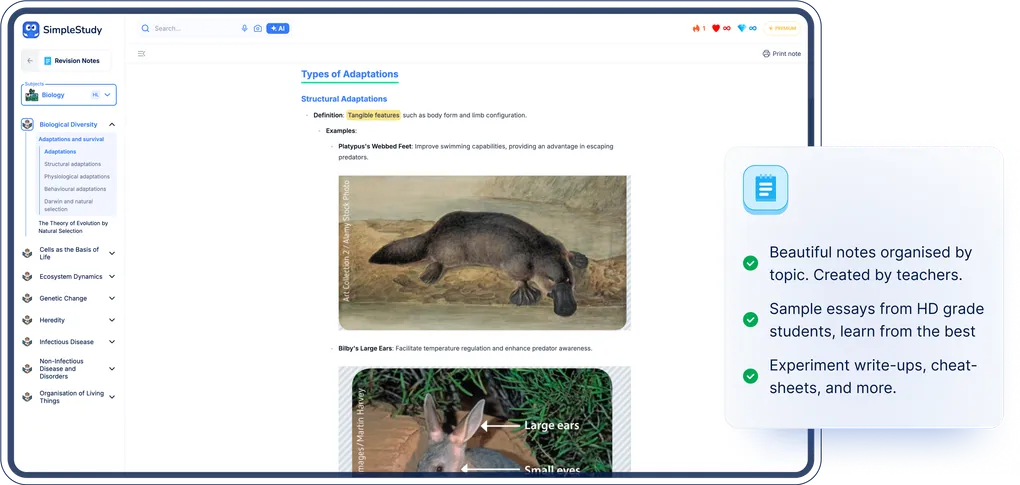The height and width of the screenshot is (485, 1020).
Task: Expand Cells as the Basis of Life
Action: (112, 253)
